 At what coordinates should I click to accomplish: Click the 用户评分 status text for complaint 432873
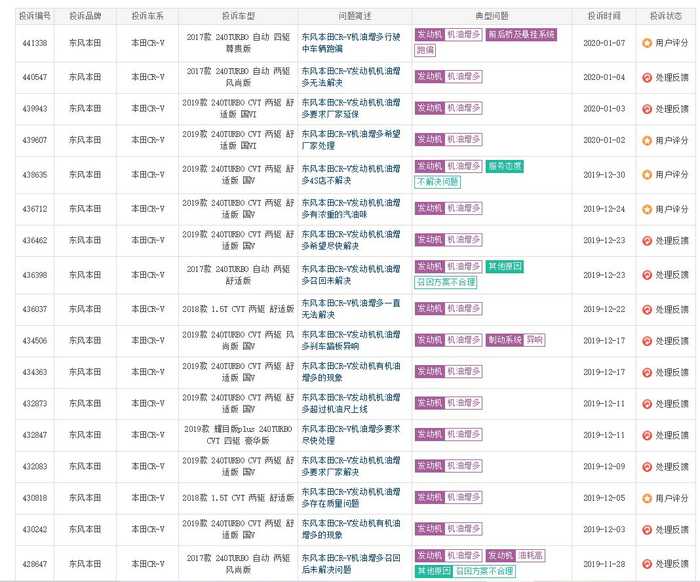(x=671, y=403)
